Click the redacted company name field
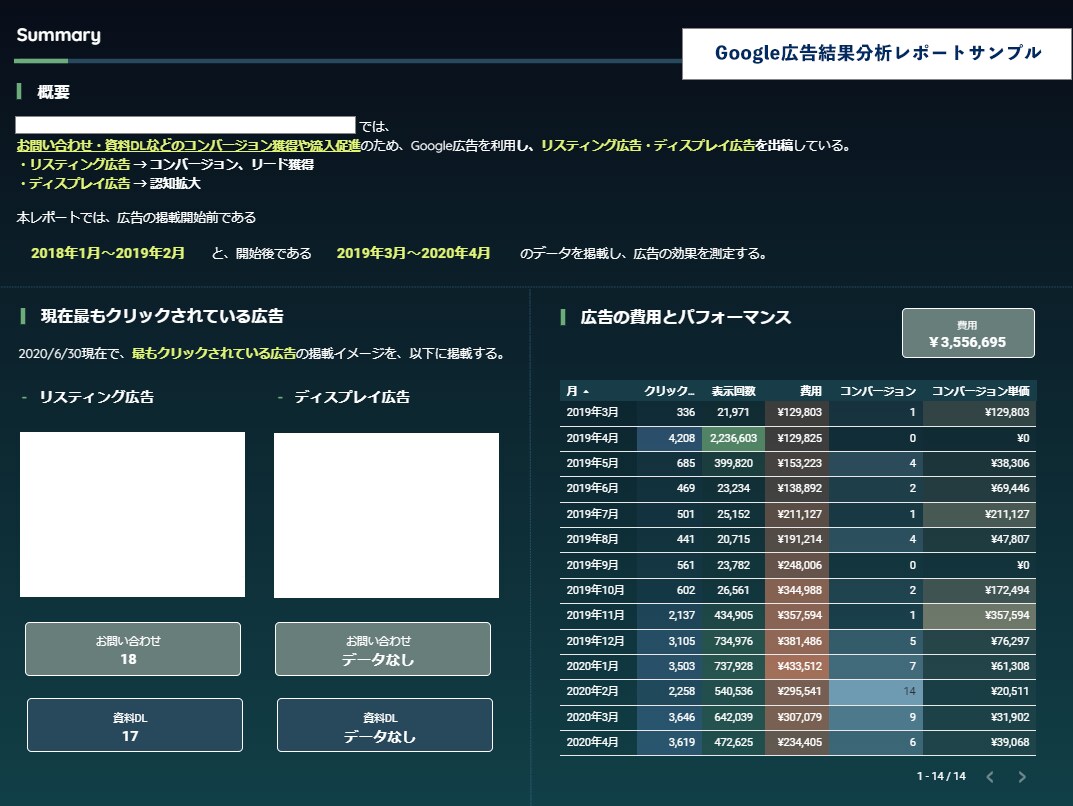The image size is (1073, 806). [185, 125]
